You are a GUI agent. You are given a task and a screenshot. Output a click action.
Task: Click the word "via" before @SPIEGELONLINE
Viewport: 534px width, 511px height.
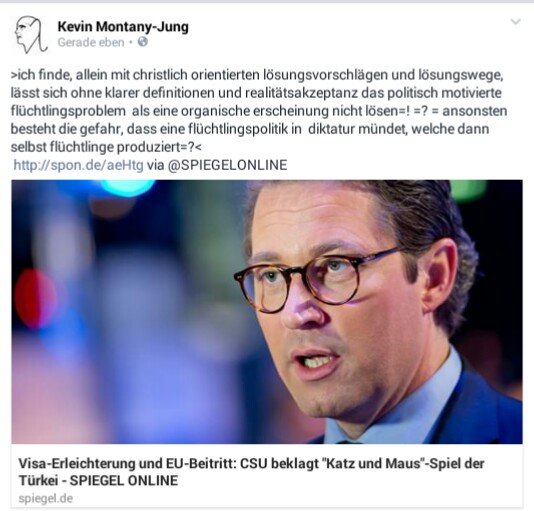(x=156, y=165)
